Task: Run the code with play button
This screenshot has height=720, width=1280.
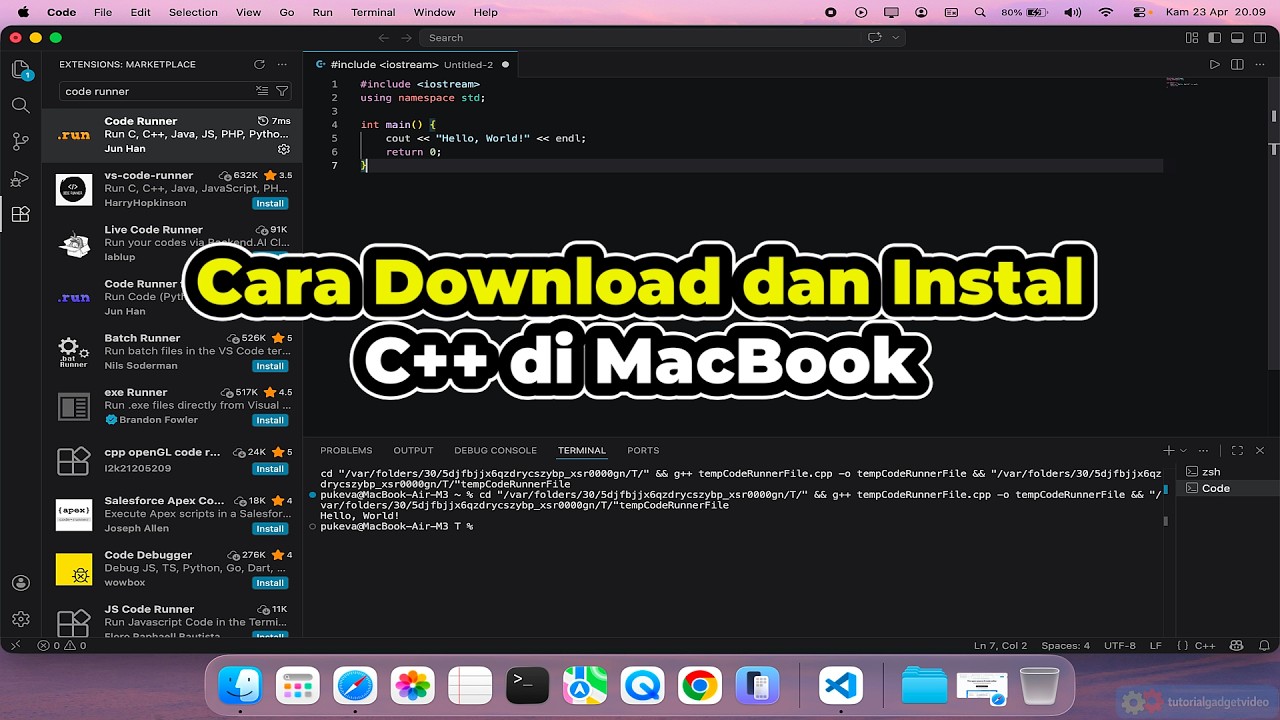Action: (1215, 64)
